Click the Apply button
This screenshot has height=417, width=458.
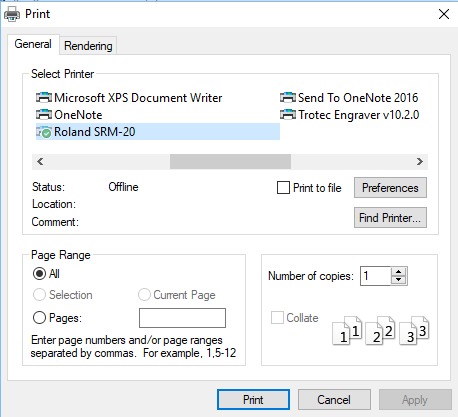tap(415, 400)
